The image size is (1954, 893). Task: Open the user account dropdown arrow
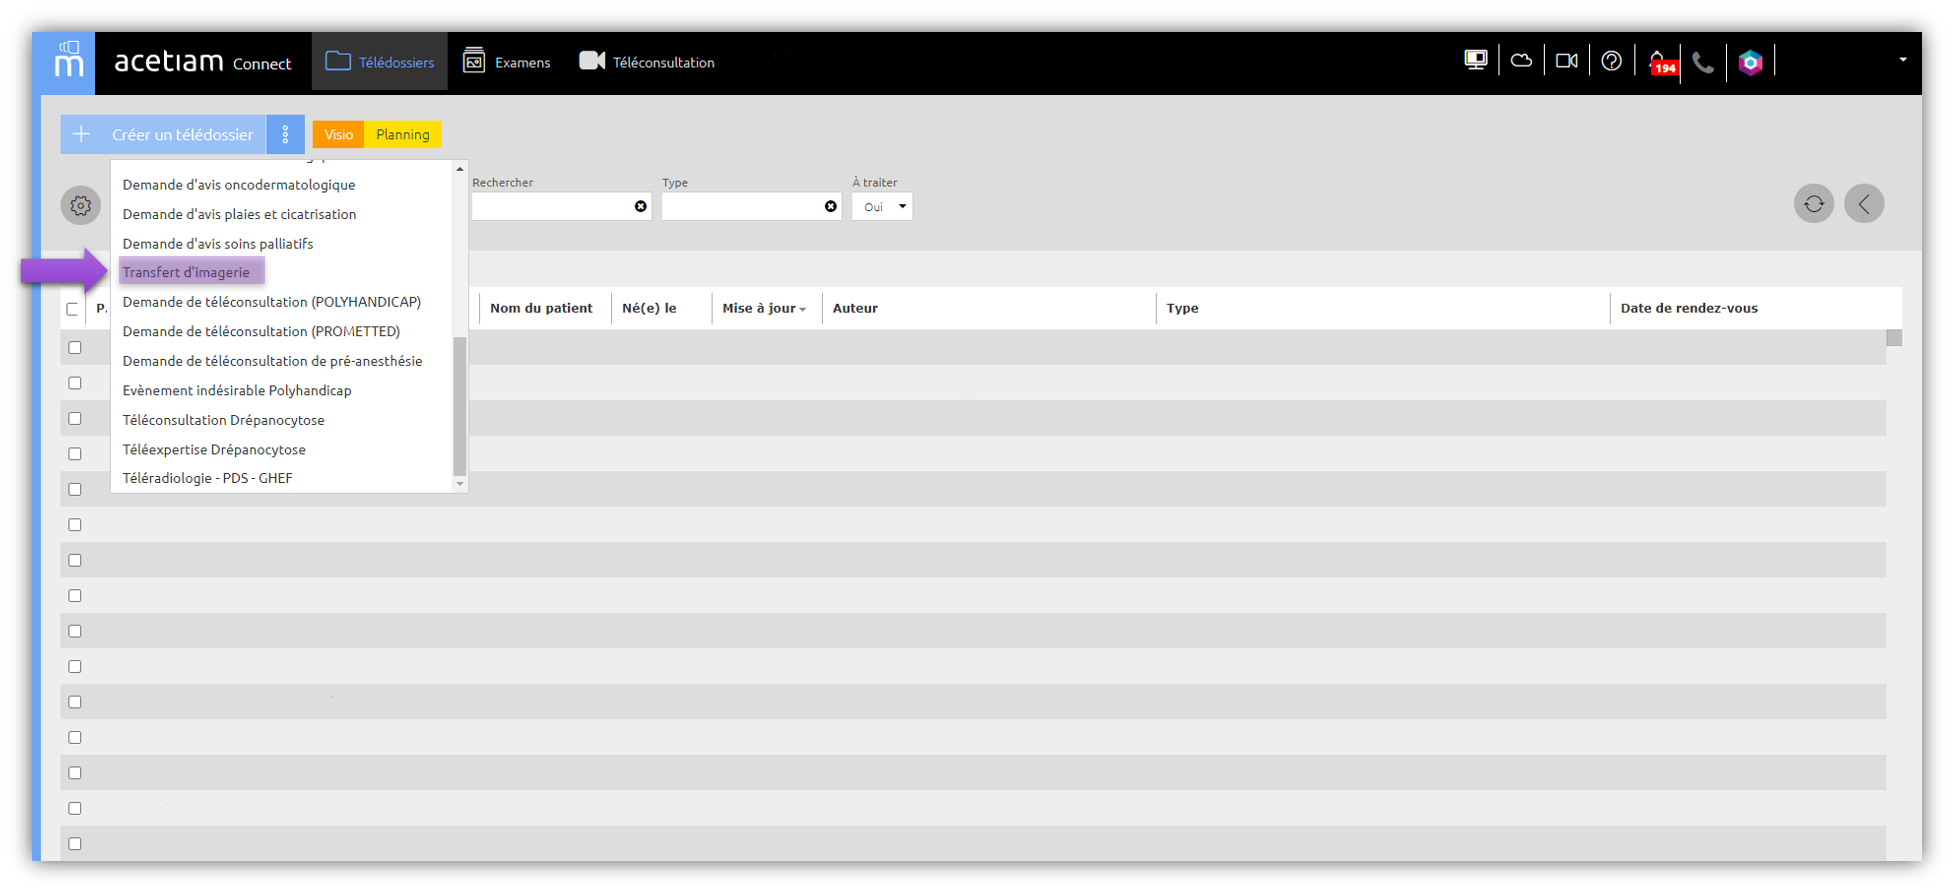(1902, 60)
